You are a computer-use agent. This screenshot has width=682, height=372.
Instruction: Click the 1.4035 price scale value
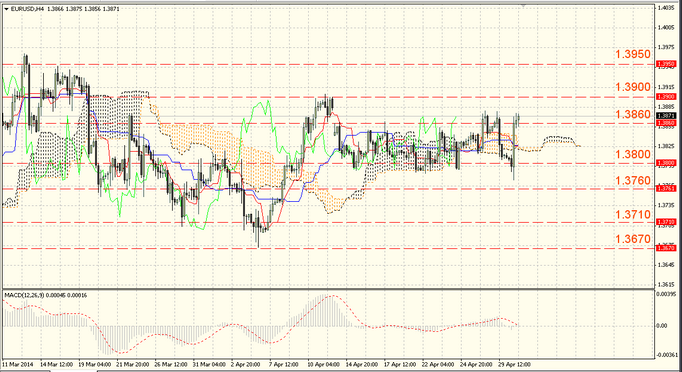(x=666, y=7)
